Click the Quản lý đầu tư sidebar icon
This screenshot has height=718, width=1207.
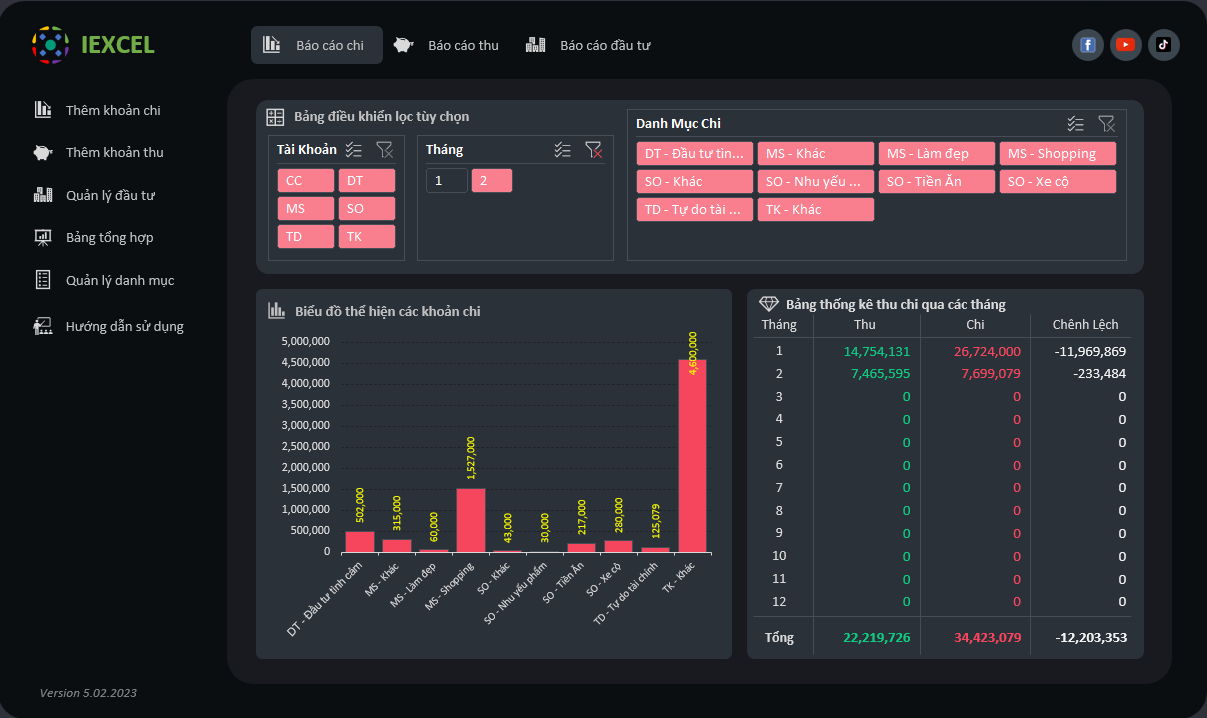pos(43,195)
